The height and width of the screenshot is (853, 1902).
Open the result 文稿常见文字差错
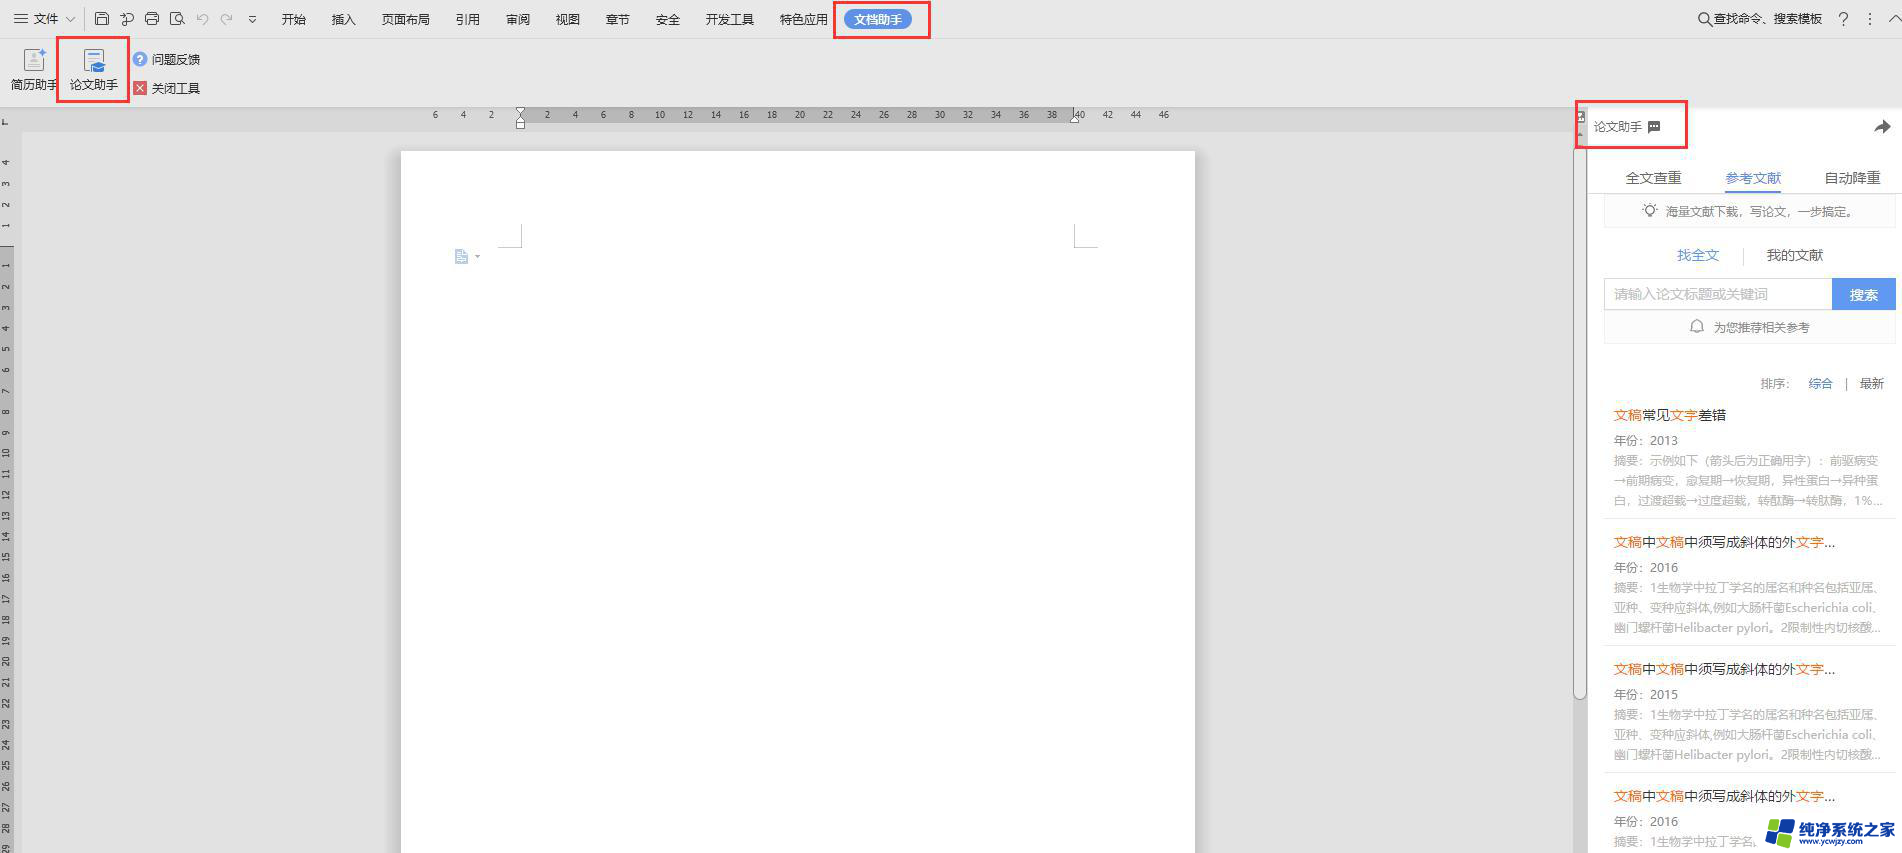click(1670, 415)
